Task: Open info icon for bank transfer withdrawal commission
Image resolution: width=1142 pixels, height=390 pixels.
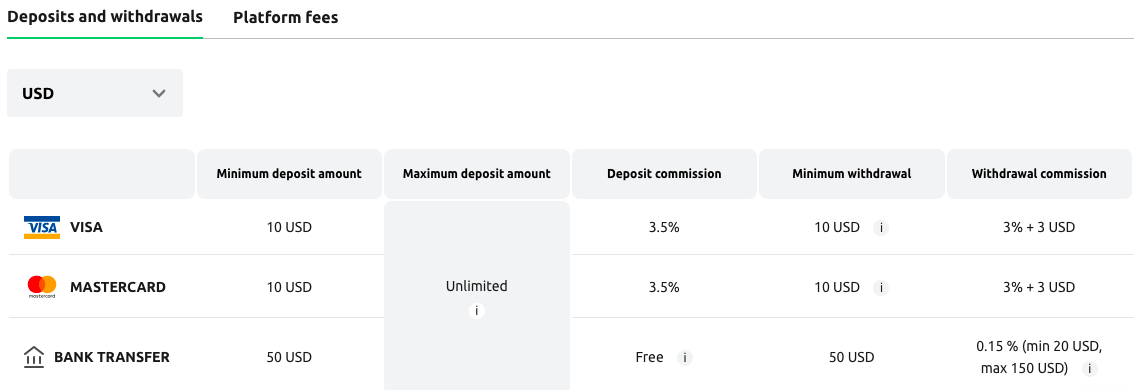Action: pyautogui.click(x=1090, y=369)
